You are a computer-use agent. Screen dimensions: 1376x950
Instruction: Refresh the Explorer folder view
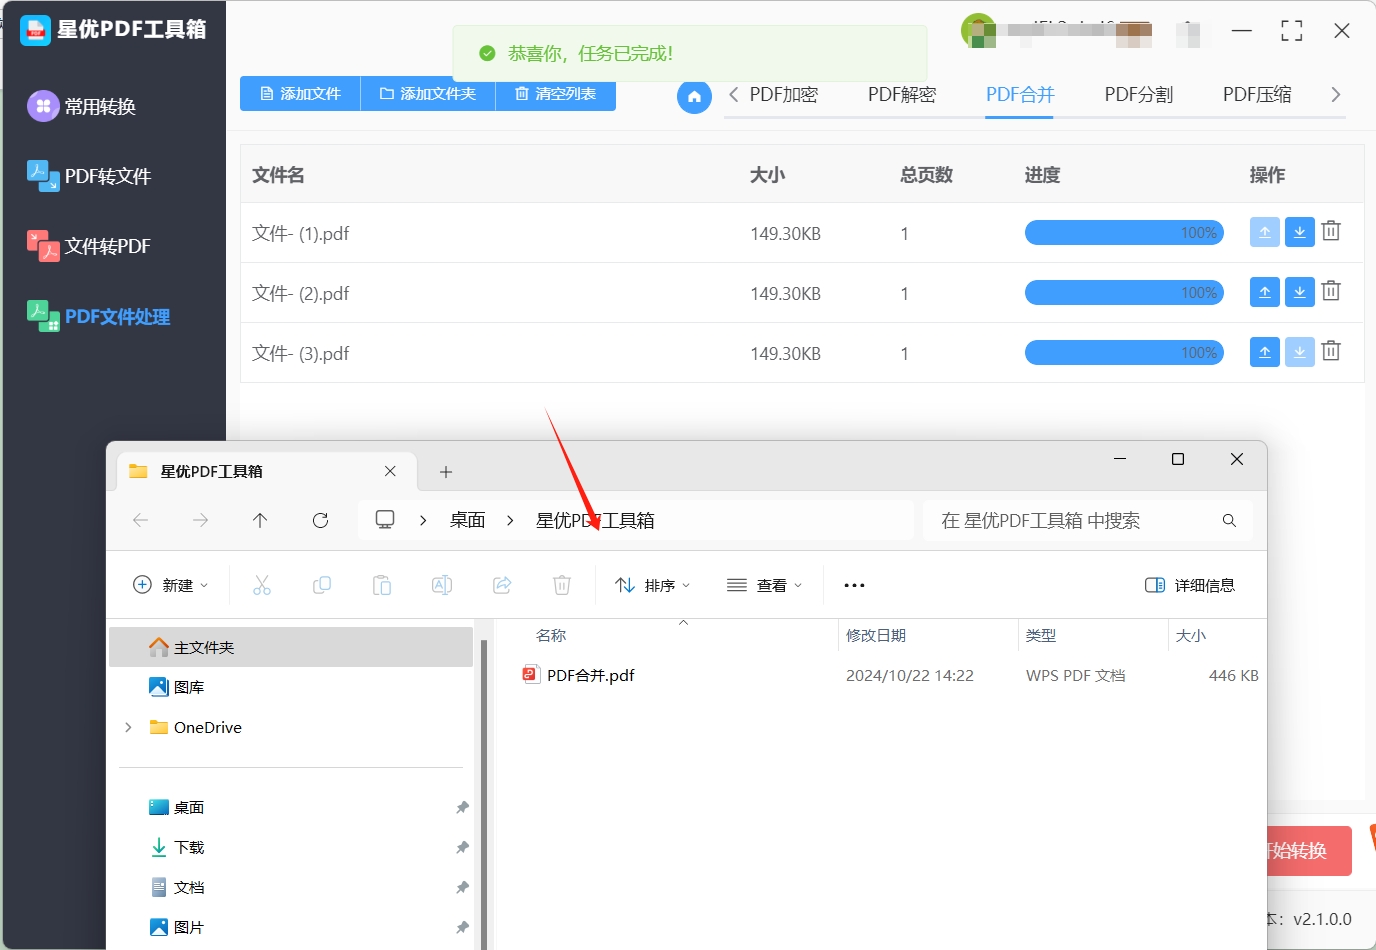(x=320, y=520)
